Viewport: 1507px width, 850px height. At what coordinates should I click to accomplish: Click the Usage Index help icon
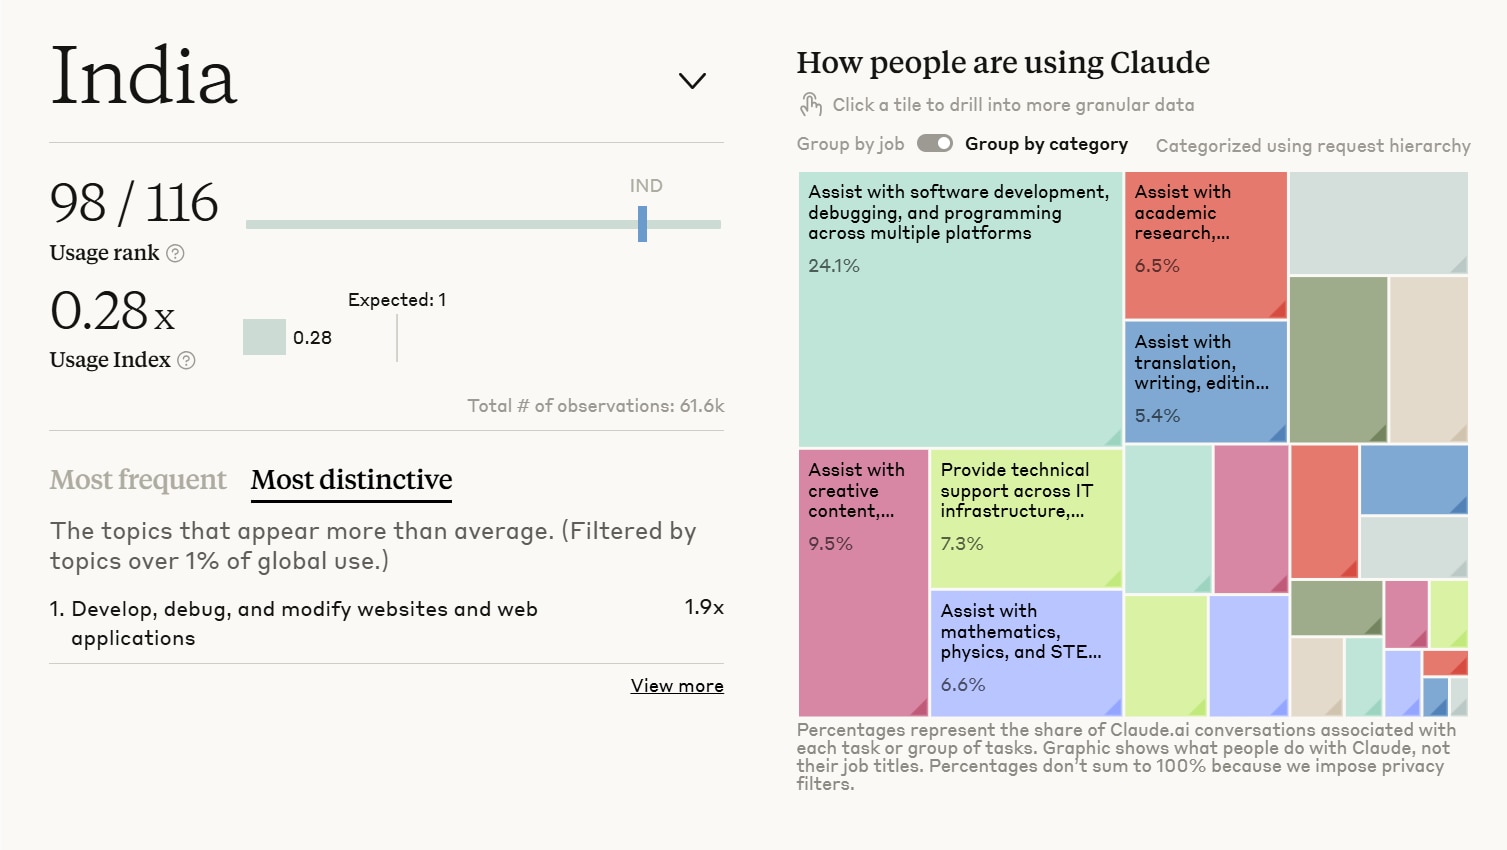pos(186,360)
